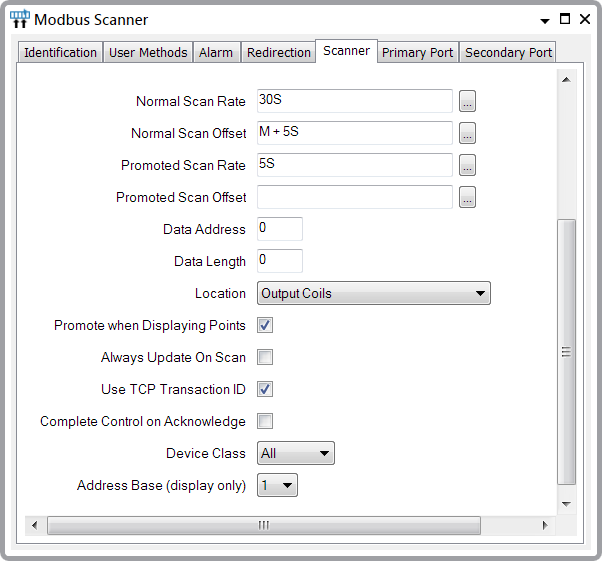Enable Always Update On Scan
The height and width of the screenshot is (561, 602).
266,357
